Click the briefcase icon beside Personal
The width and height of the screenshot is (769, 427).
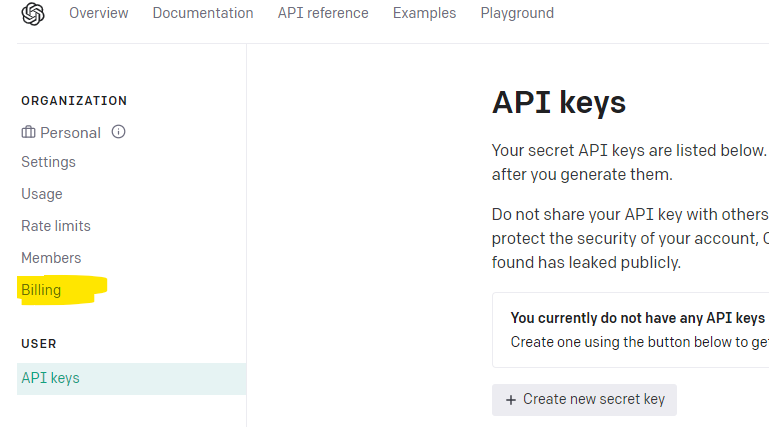tap(28, 132)
